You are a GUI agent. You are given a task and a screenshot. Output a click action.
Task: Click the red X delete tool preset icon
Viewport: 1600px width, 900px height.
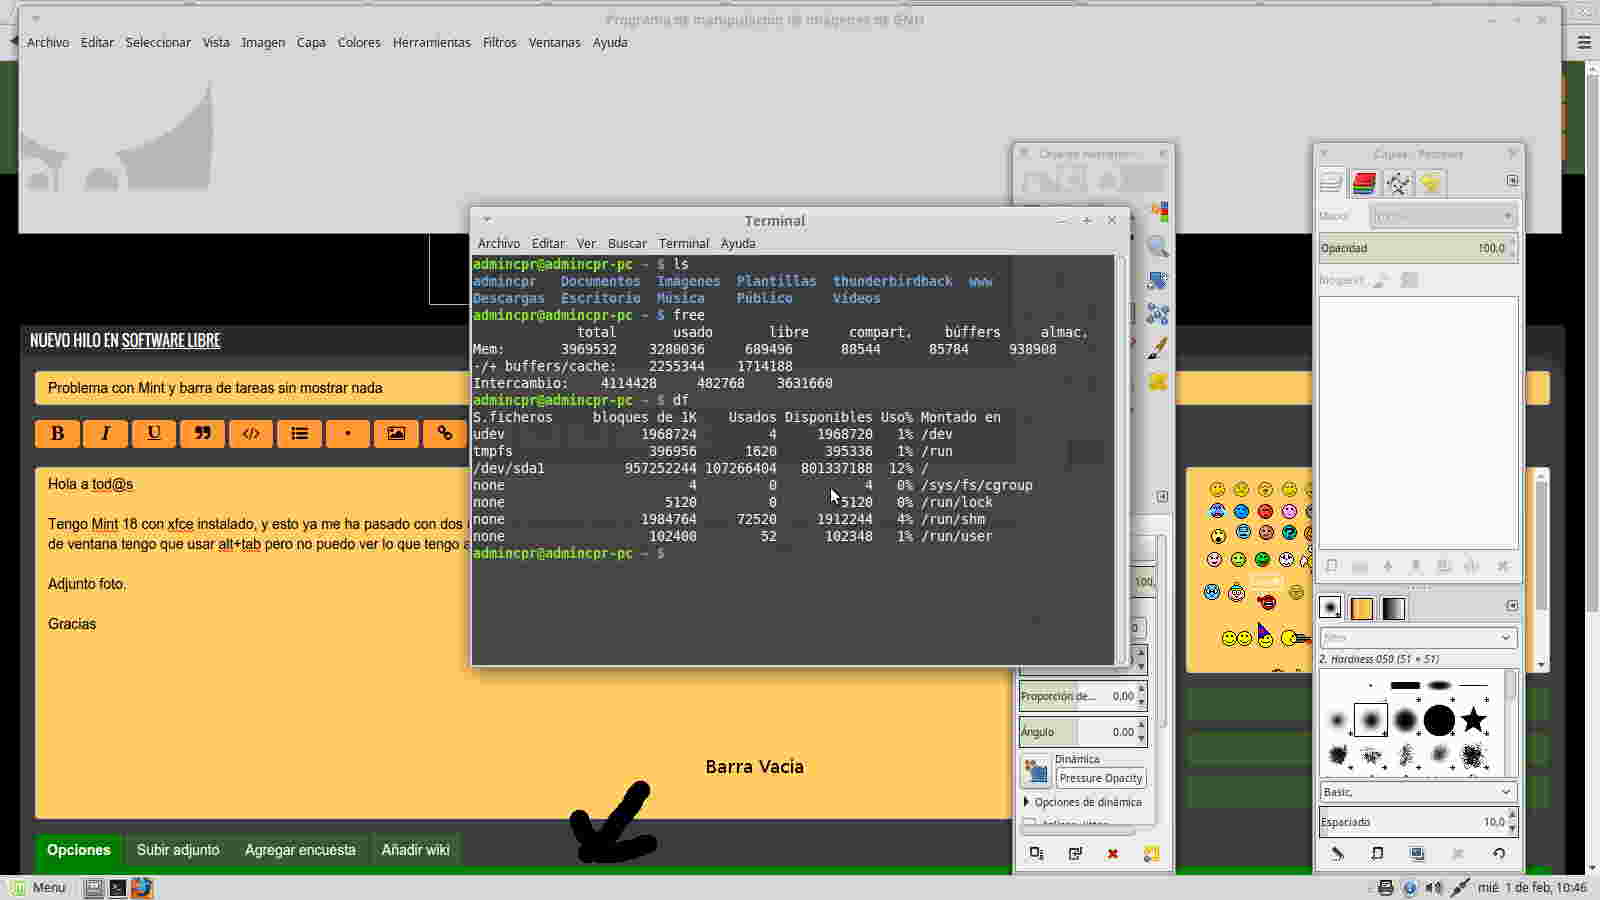click(x=1112, y=853)
